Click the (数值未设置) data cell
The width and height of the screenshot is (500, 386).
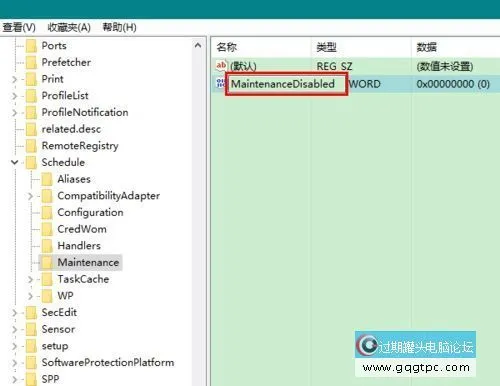[445, 66]
